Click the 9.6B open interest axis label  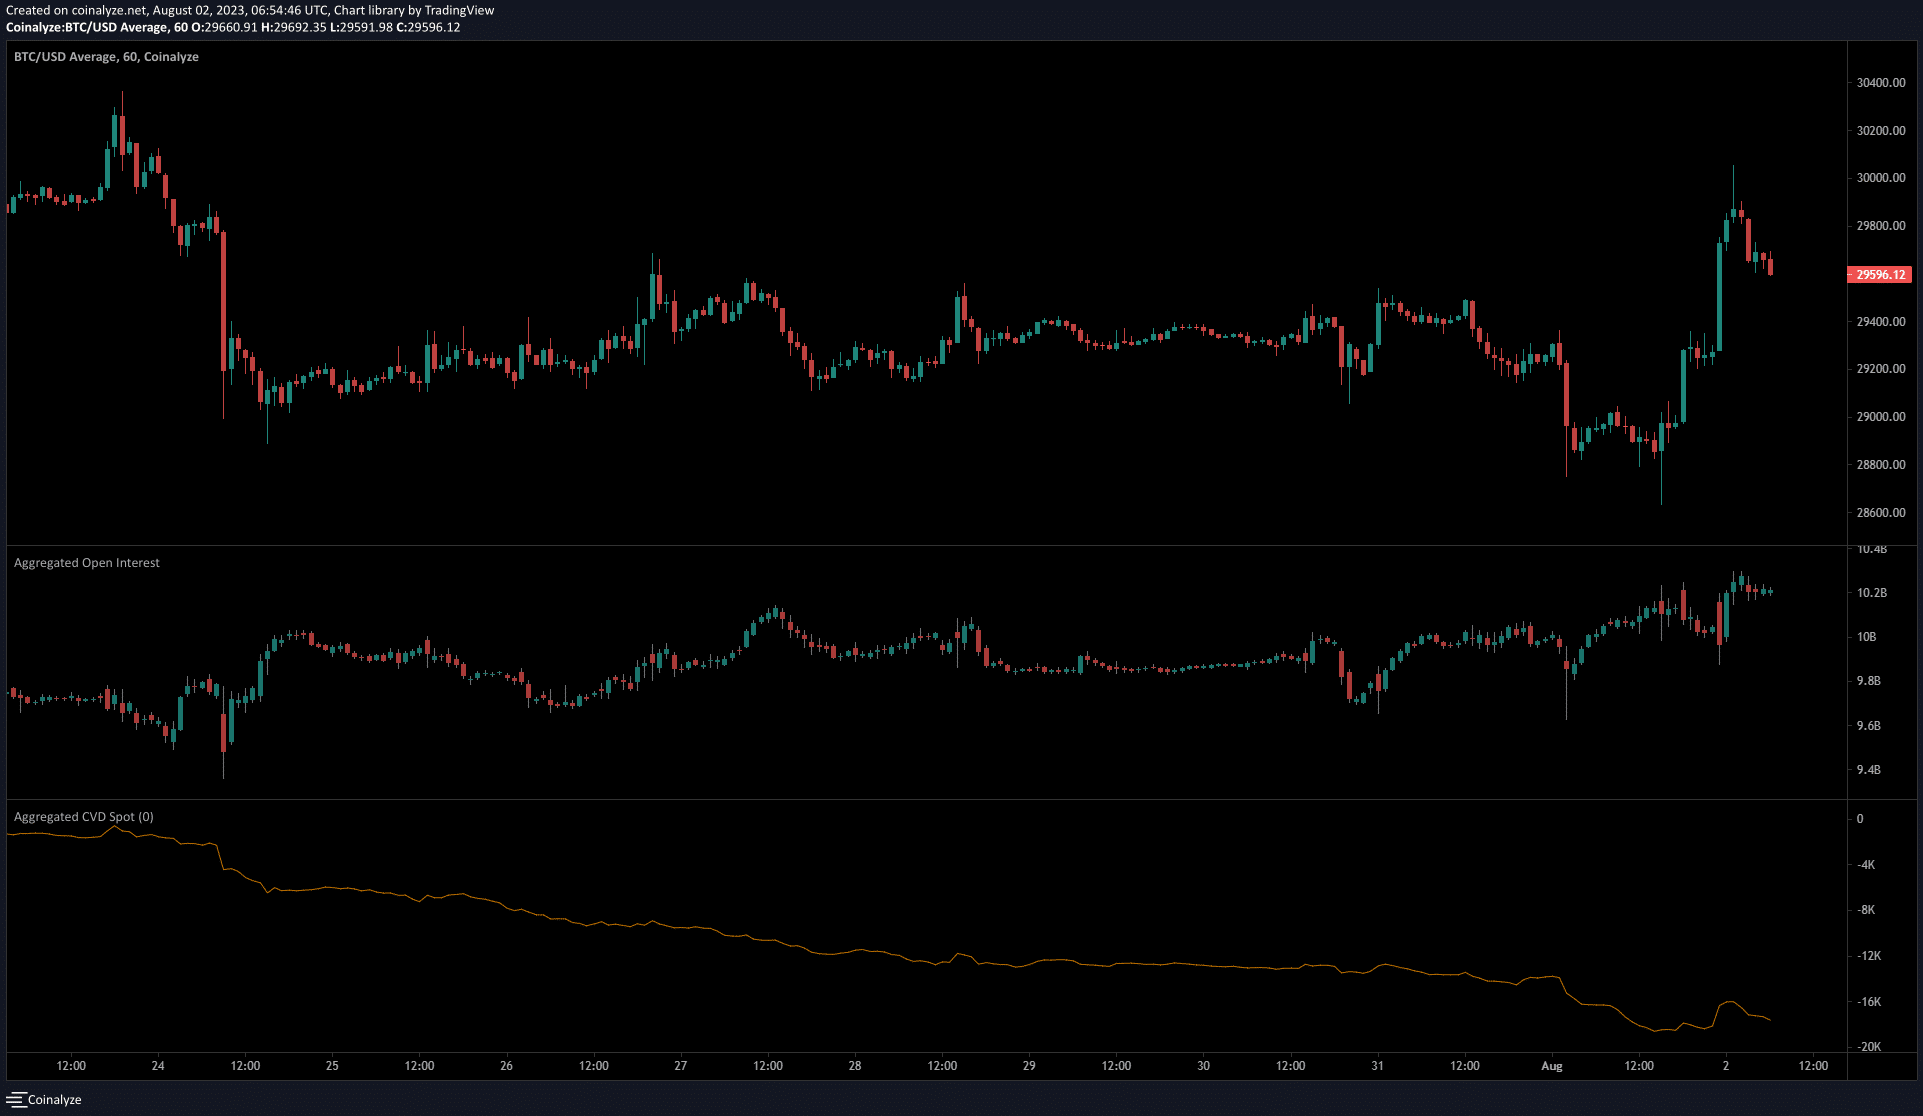[x=1869, y=726]
